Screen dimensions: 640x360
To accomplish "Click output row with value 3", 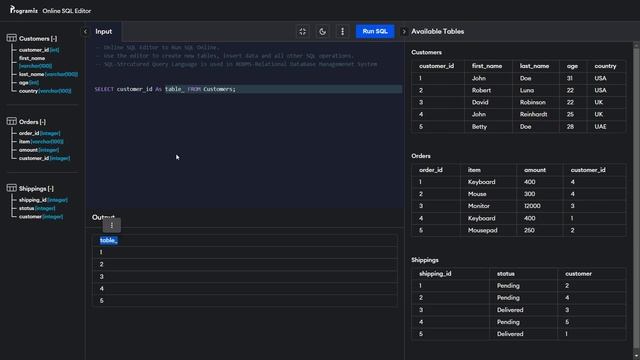I will coord(245,277).
